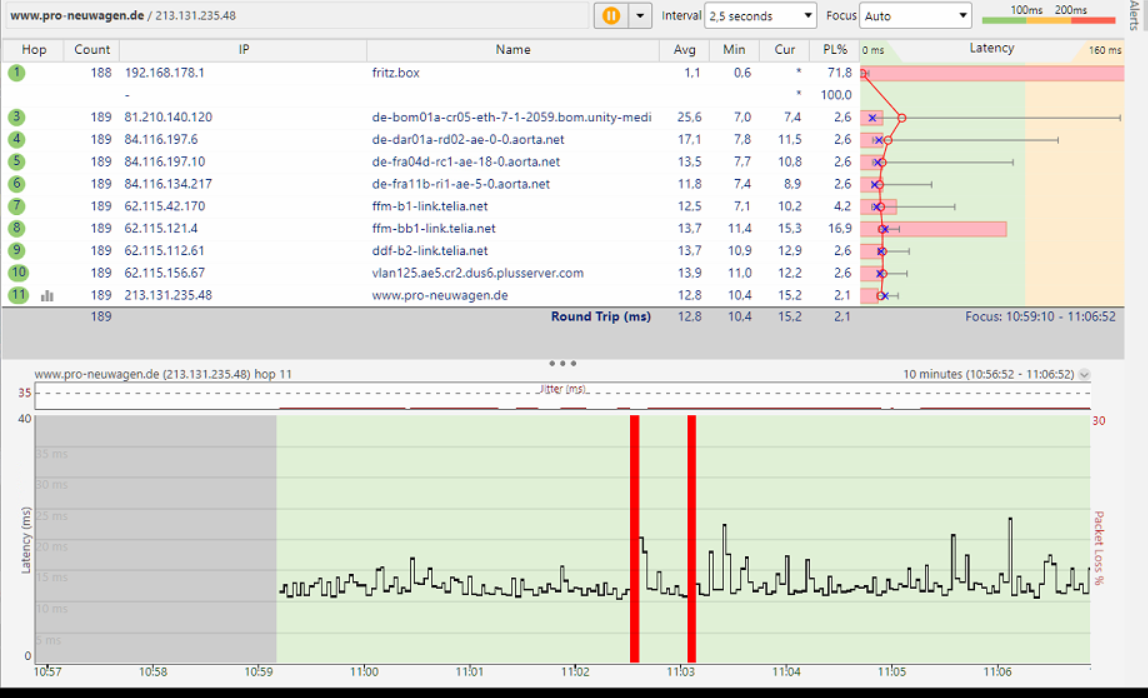
Task: Click the first red packet loss bar in timeline
Action: tap(635, 538)
